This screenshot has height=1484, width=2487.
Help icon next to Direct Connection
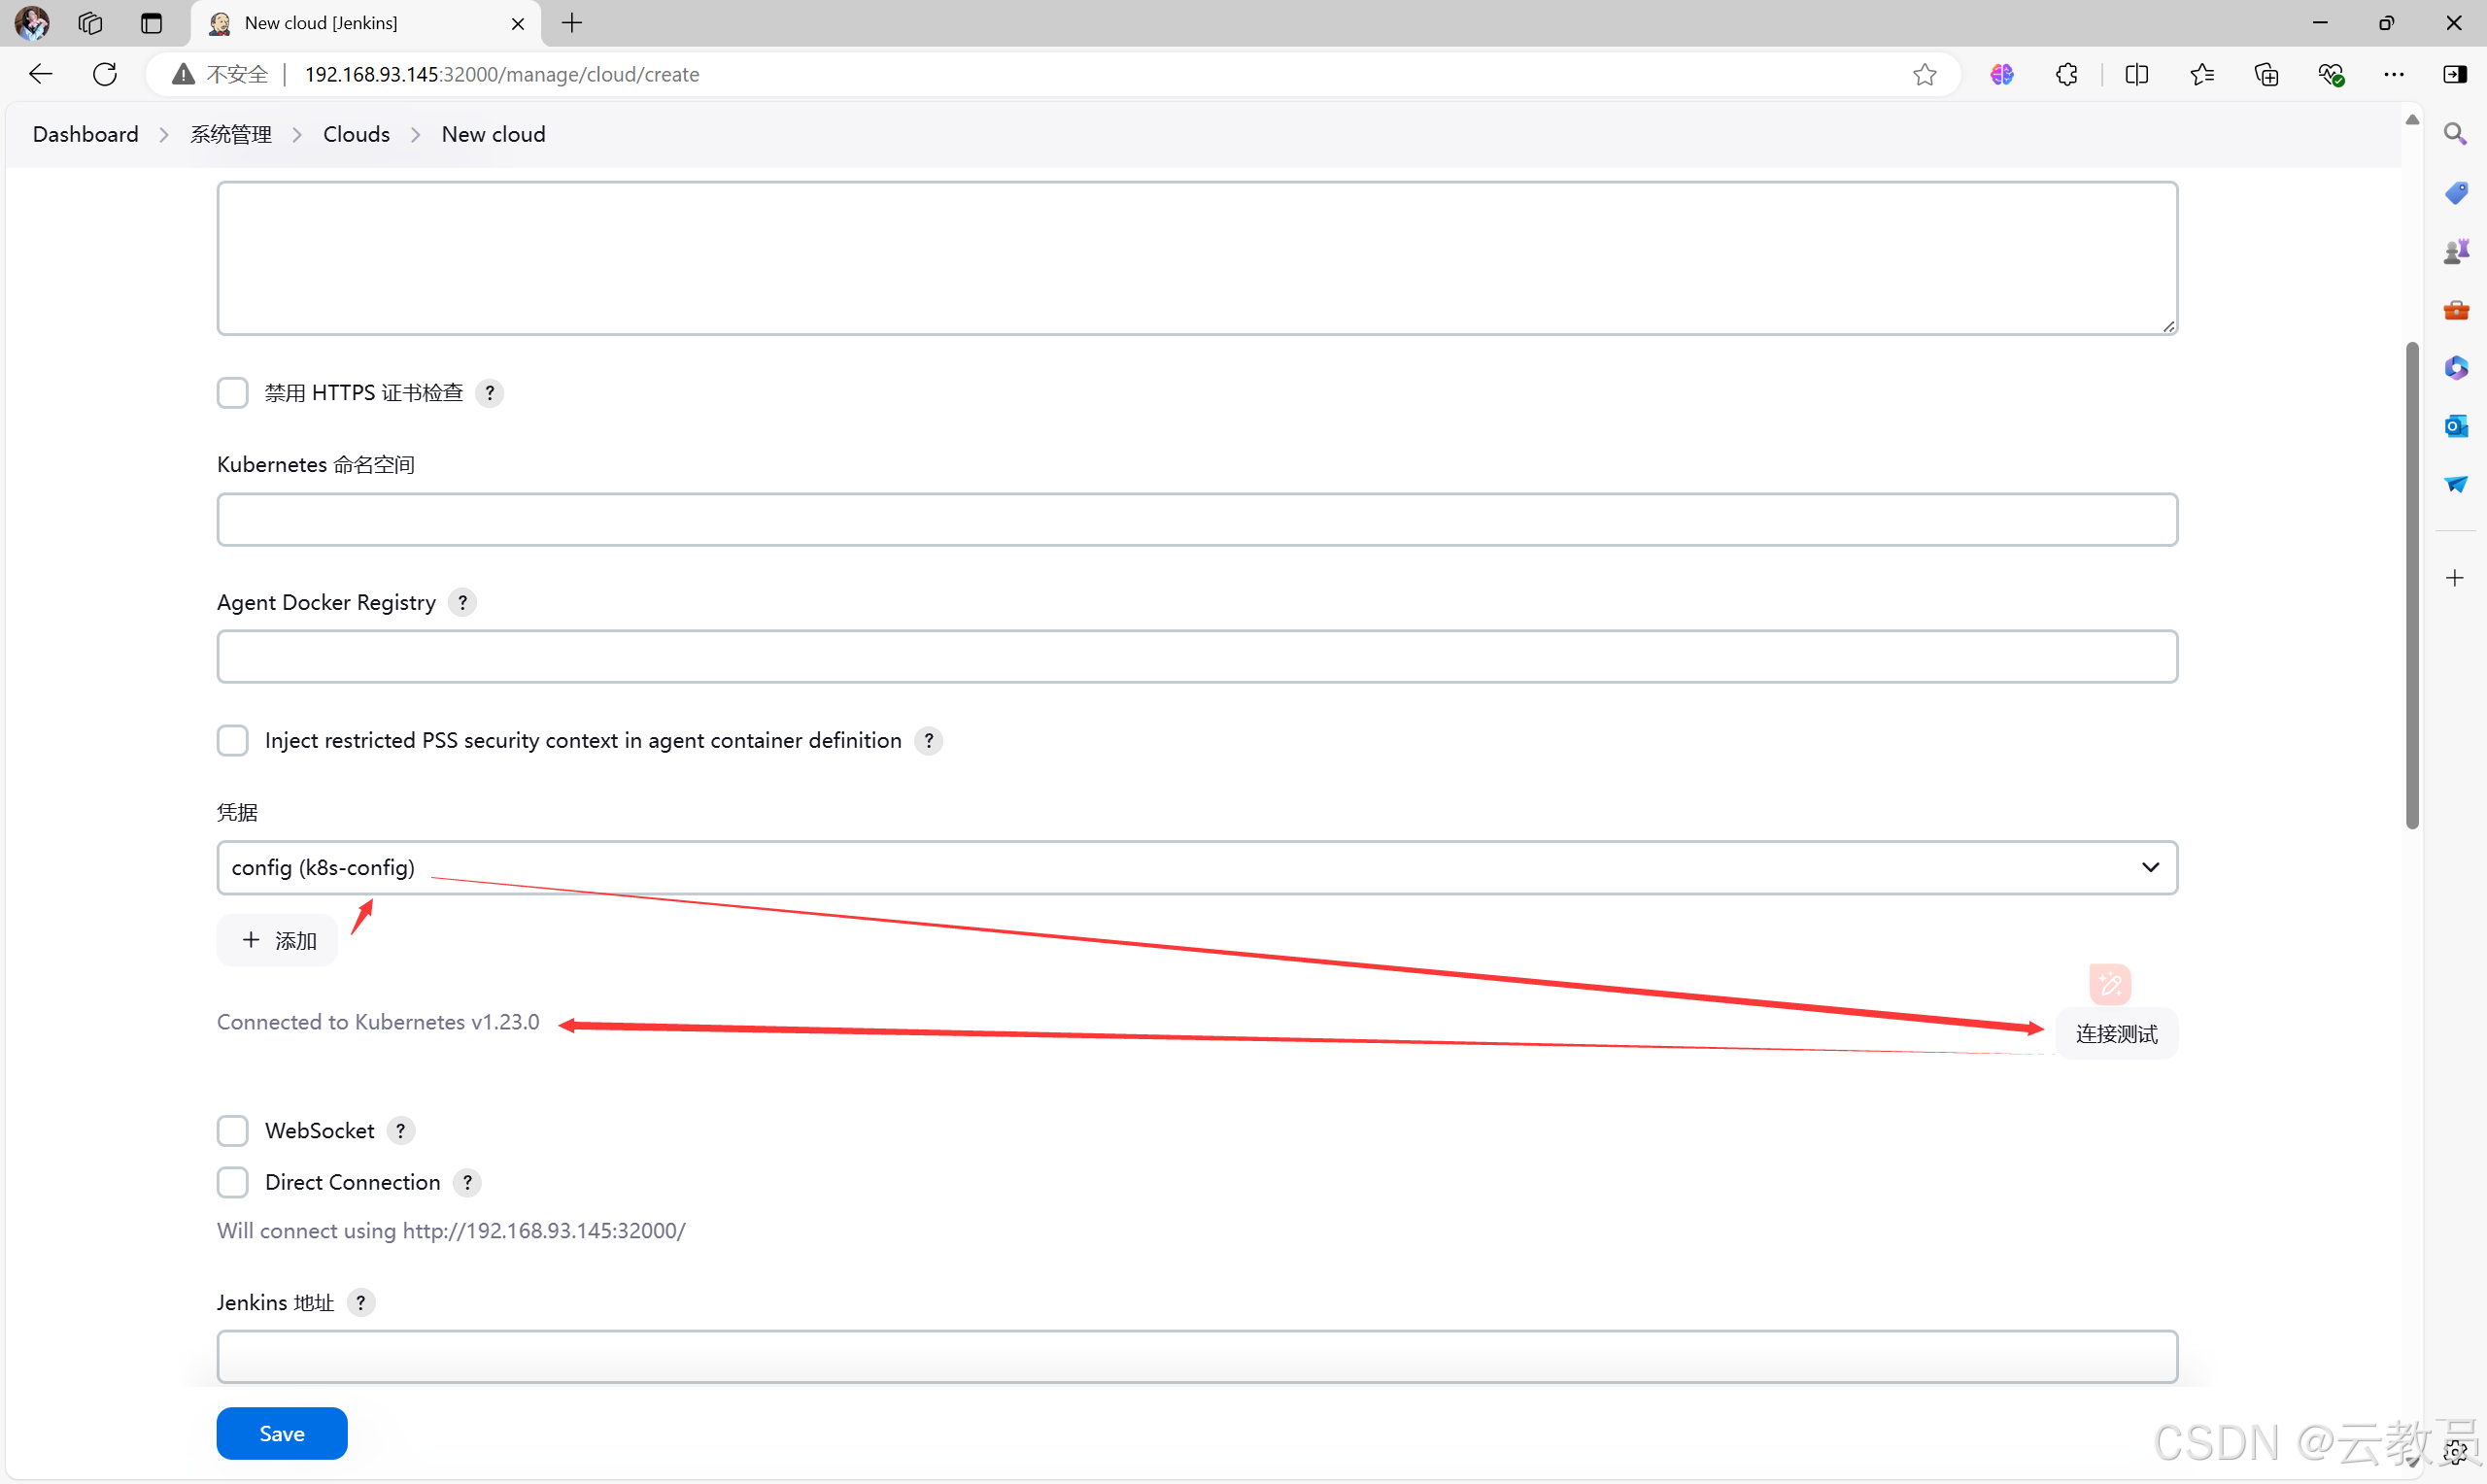coord(467,1182)
